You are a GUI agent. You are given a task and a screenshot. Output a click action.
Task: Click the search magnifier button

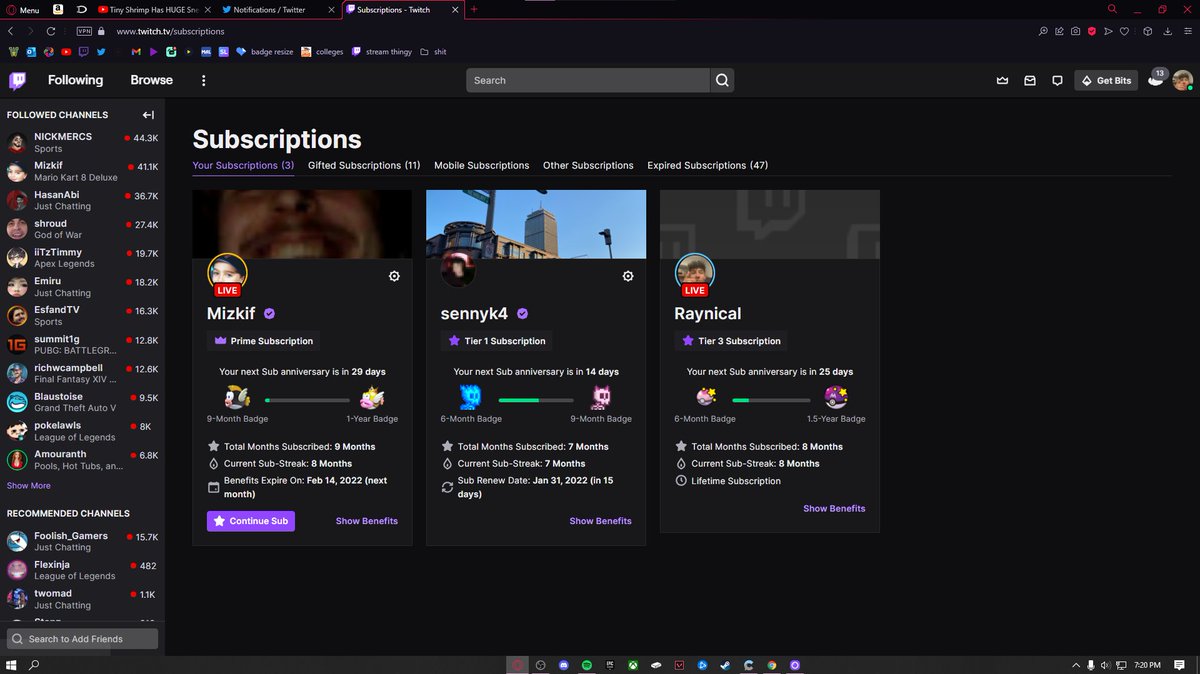click(722, 81)
